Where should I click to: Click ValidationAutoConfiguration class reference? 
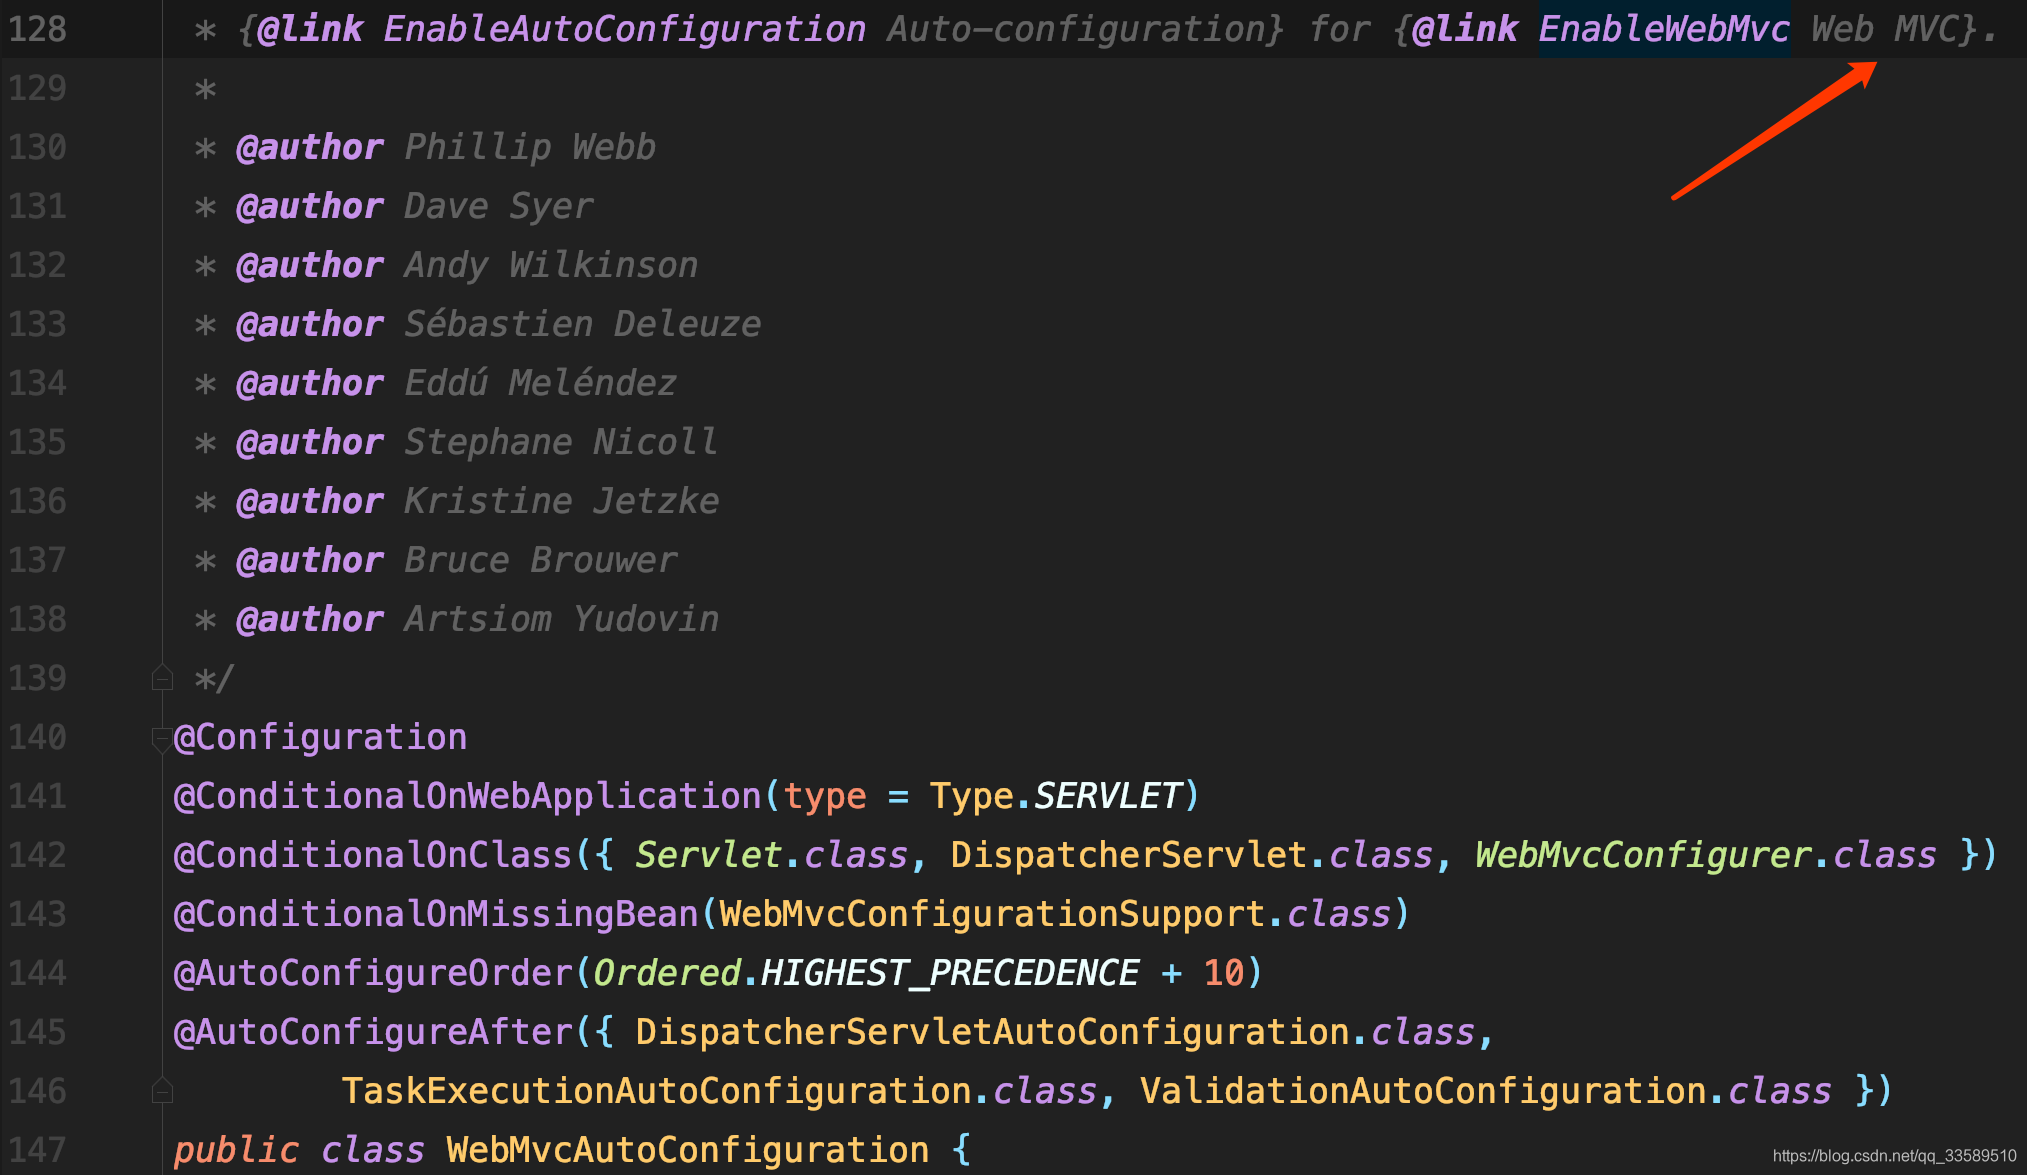tap(1422, 1092)
